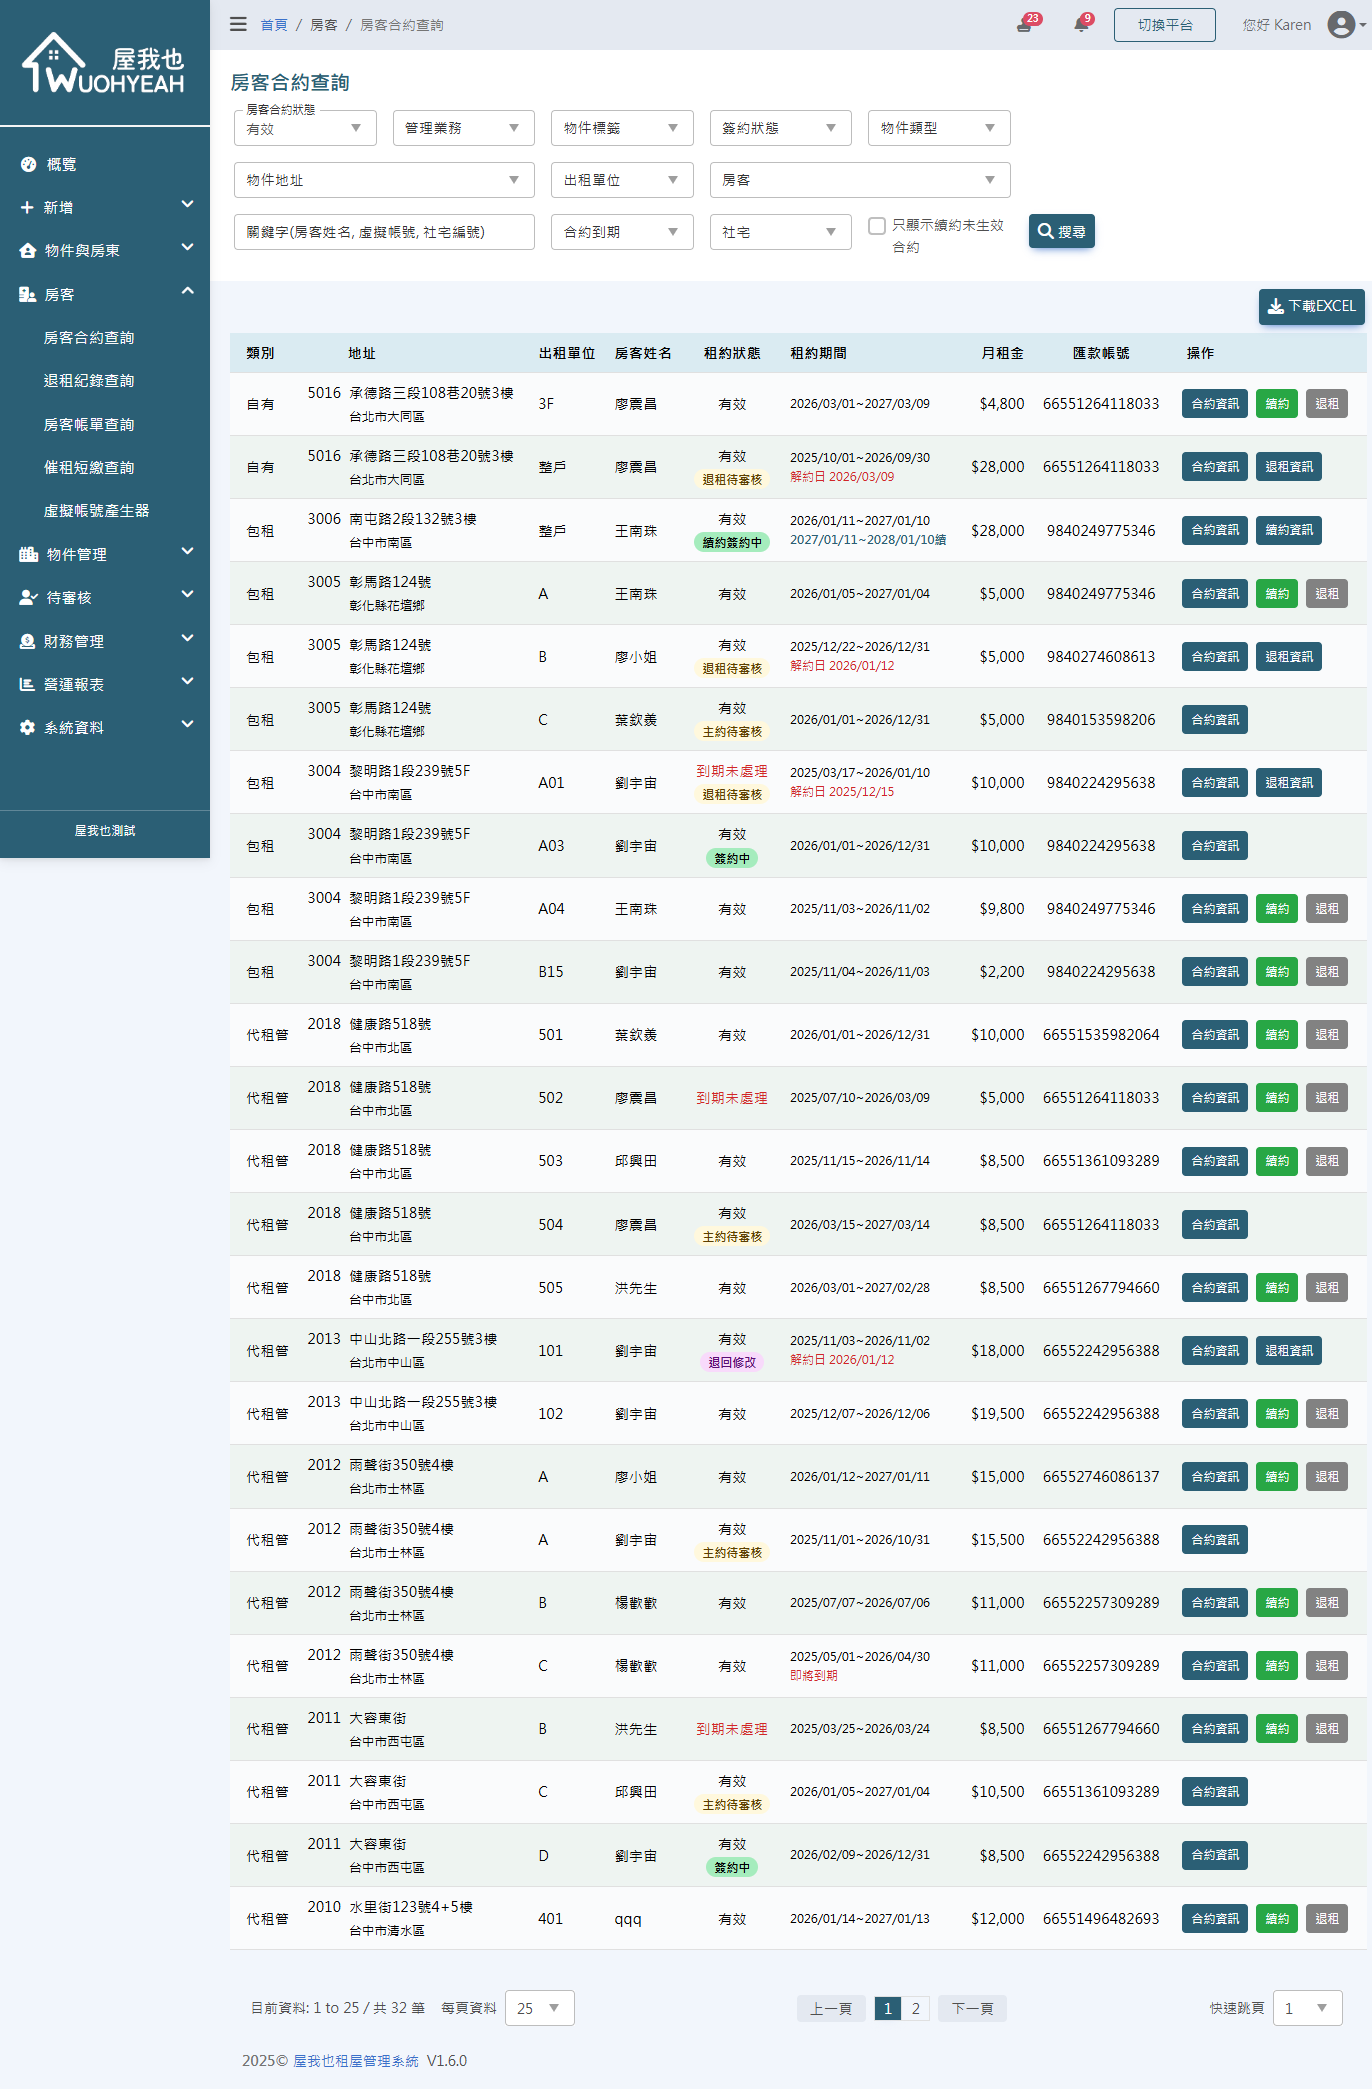
Task: Click the 概覽 dashboard icon in sidebar
Action: click(x=28, y=164)
